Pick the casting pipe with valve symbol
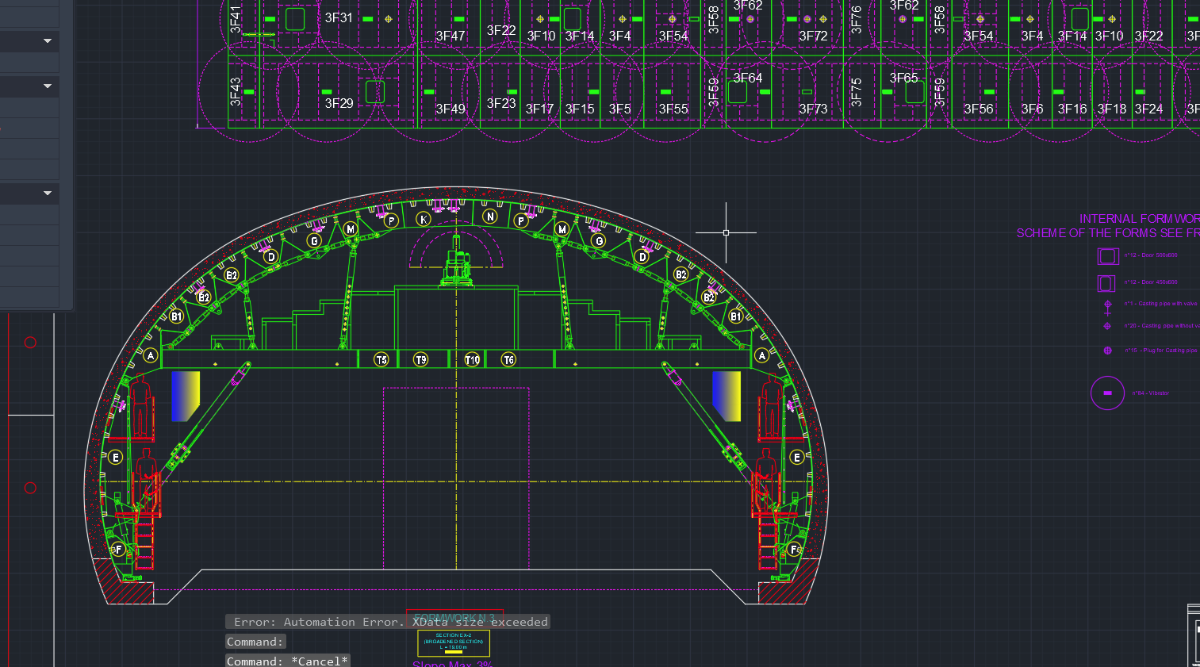The height and width of the screenshot is (667, 1200). coord(1107,305)
